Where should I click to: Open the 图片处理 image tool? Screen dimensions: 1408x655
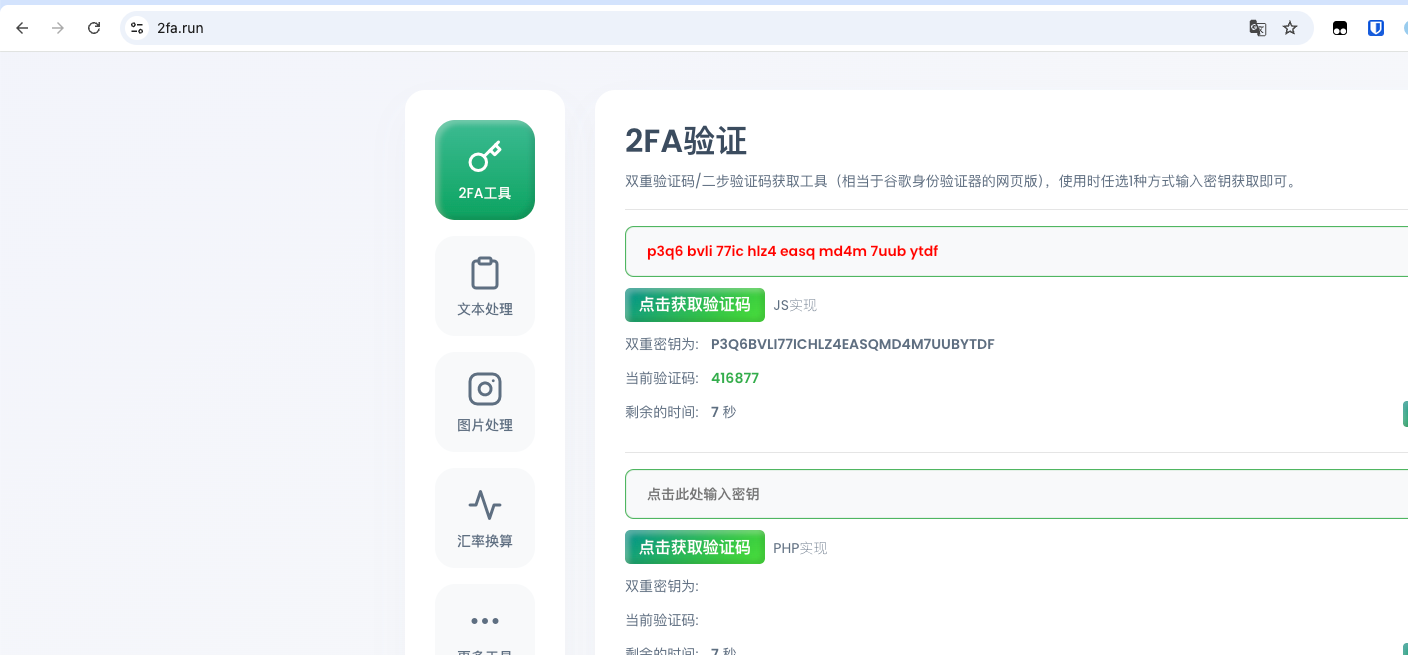485,402
